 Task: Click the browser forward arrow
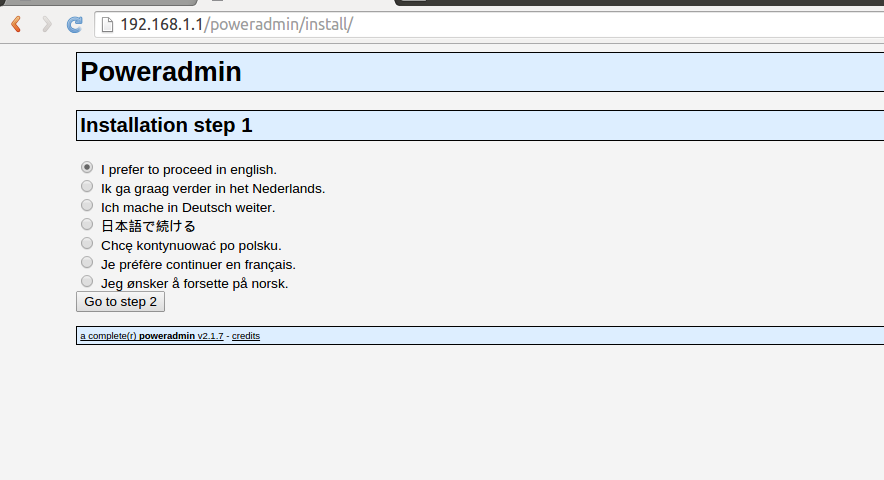[46, 24]
